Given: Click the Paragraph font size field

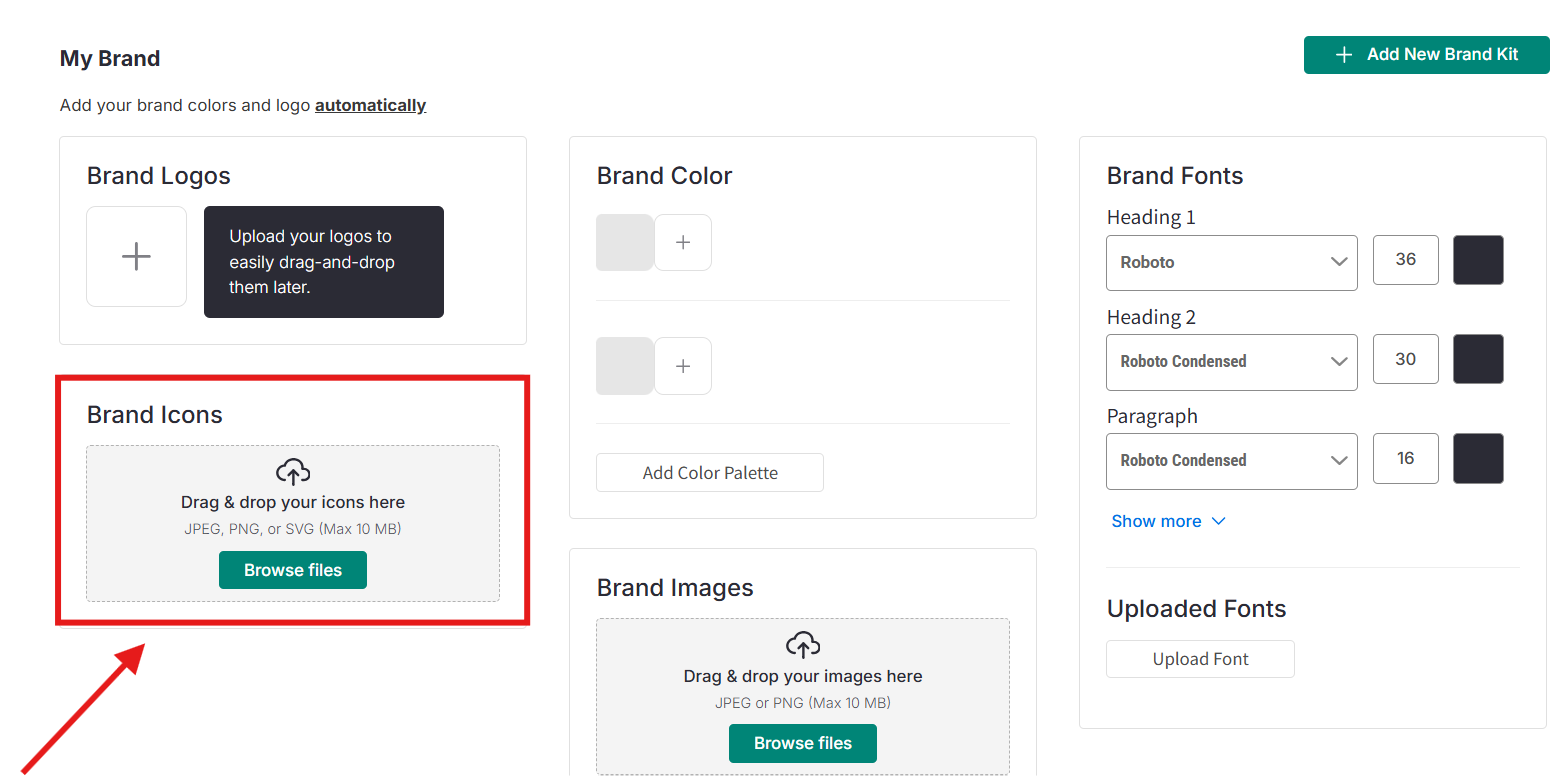Looking at the screenshot, I should point(1405,458).
